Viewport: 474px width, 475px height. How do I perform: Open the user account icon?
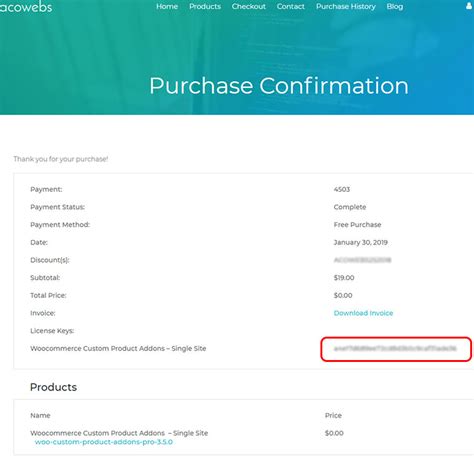pyautogui.click(x=470, y=6)
